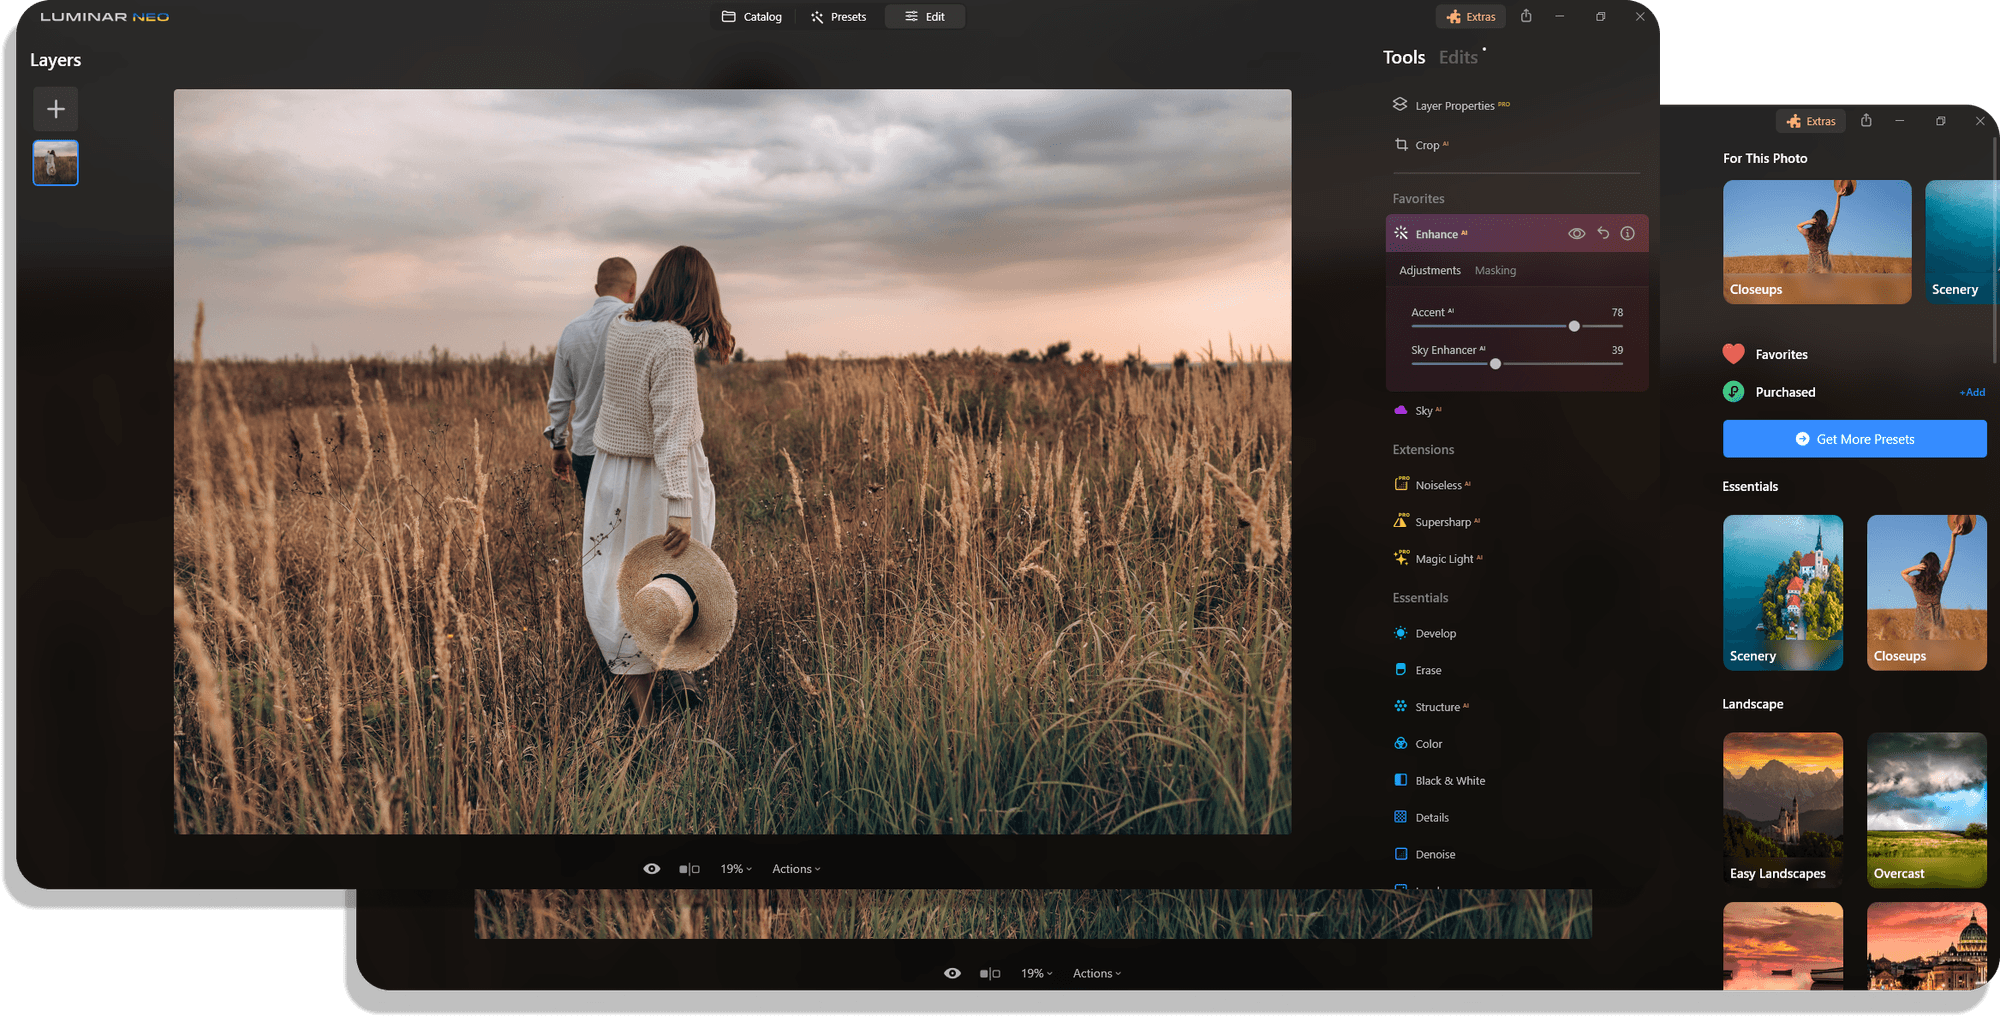Click the Get More Presets button
Screen dimensions: 2000x1017
(1854, 438)
